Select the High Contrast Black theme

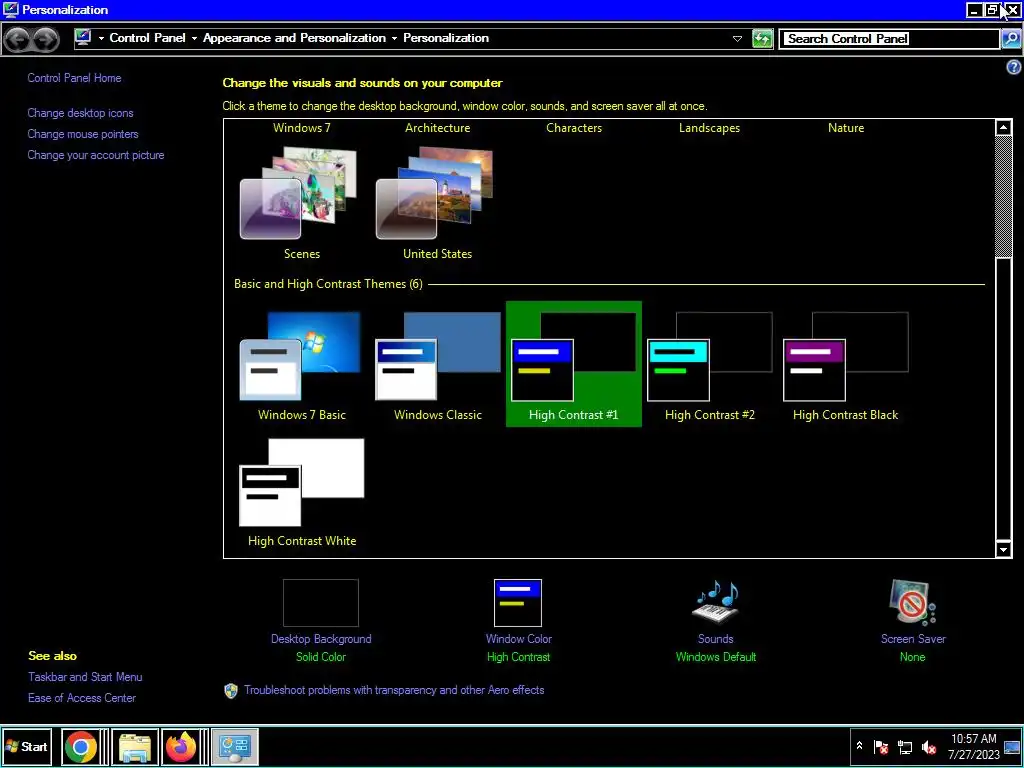tap(846, 356)
